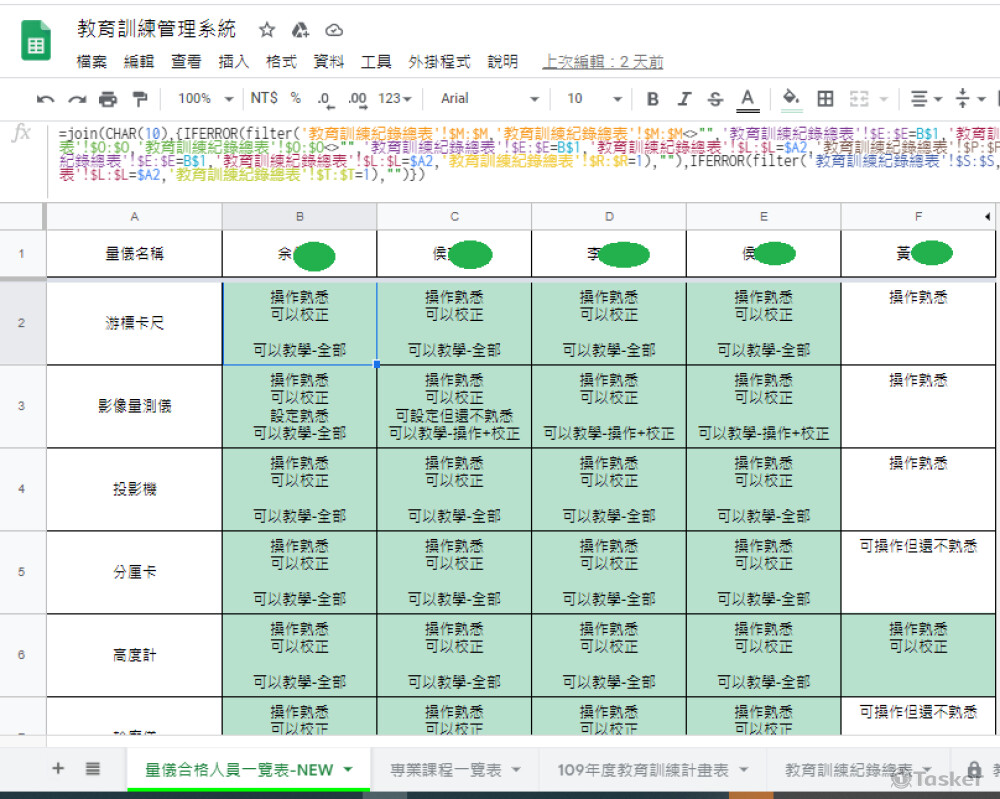Open the all sheets list icon
Screen dimensions: 1000x799
(93, 768)
